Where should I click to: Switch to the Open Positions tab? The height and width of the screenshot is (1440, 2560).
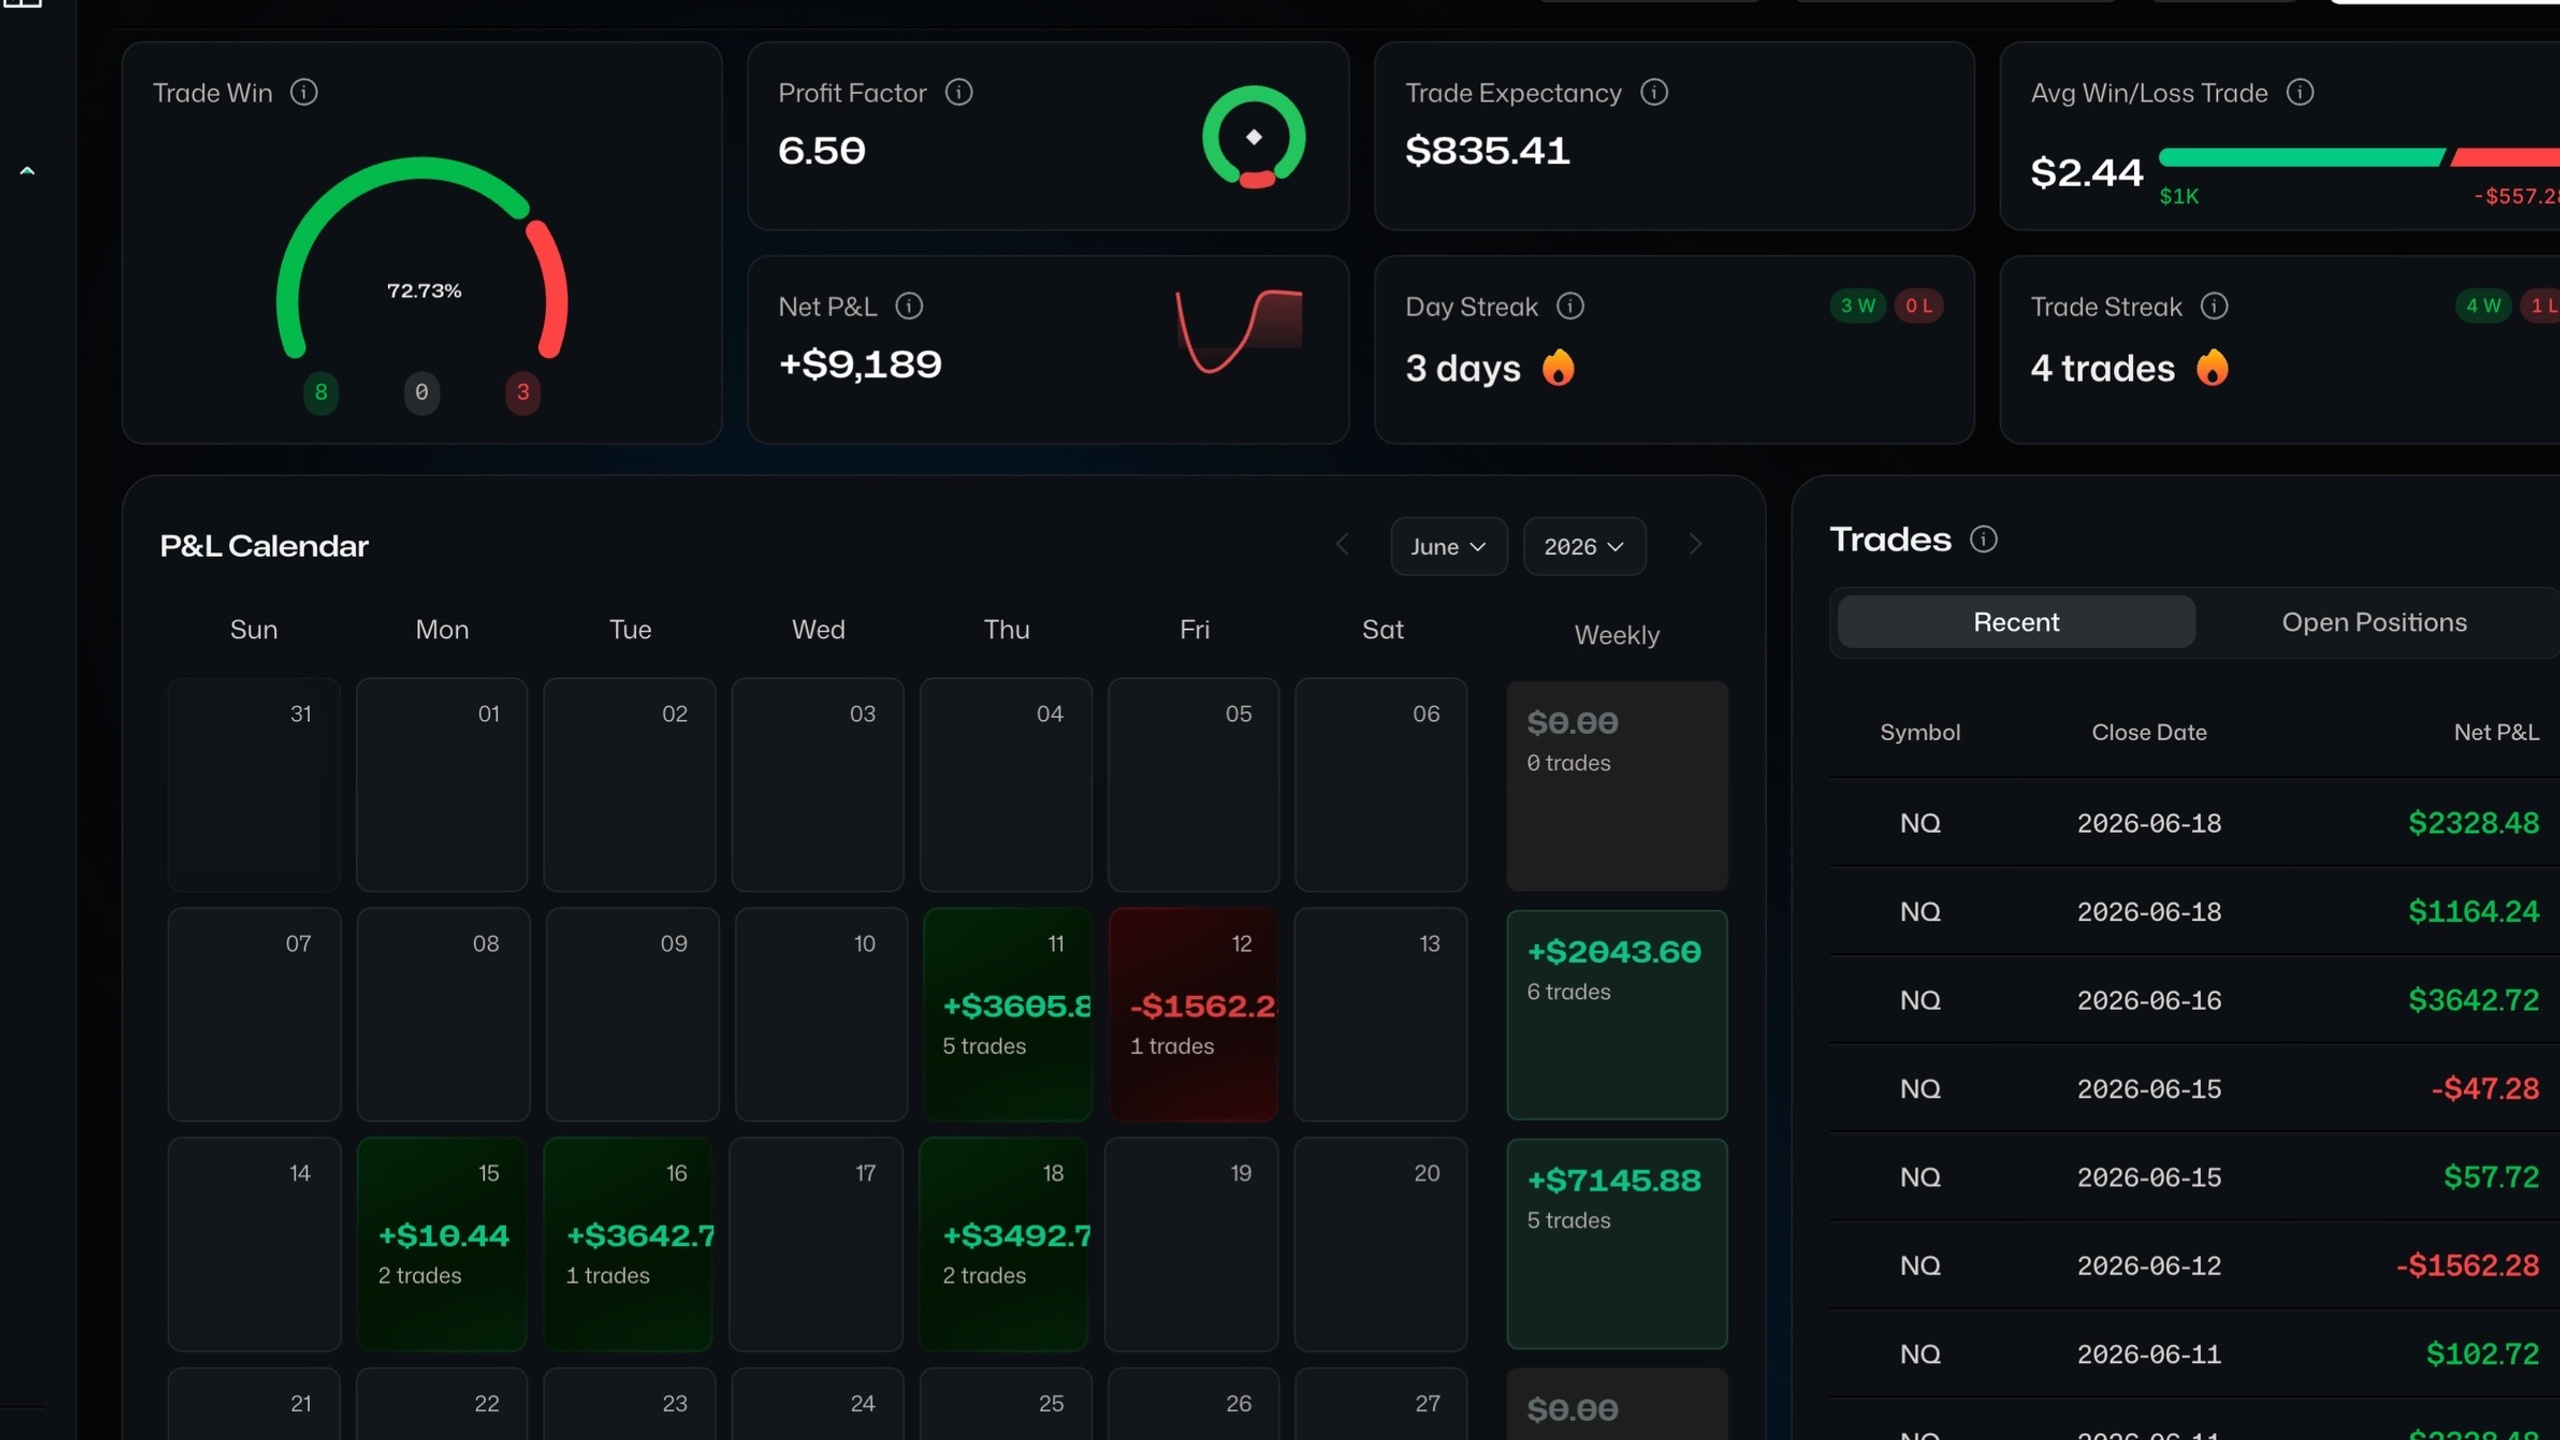tap(2374, 622)
